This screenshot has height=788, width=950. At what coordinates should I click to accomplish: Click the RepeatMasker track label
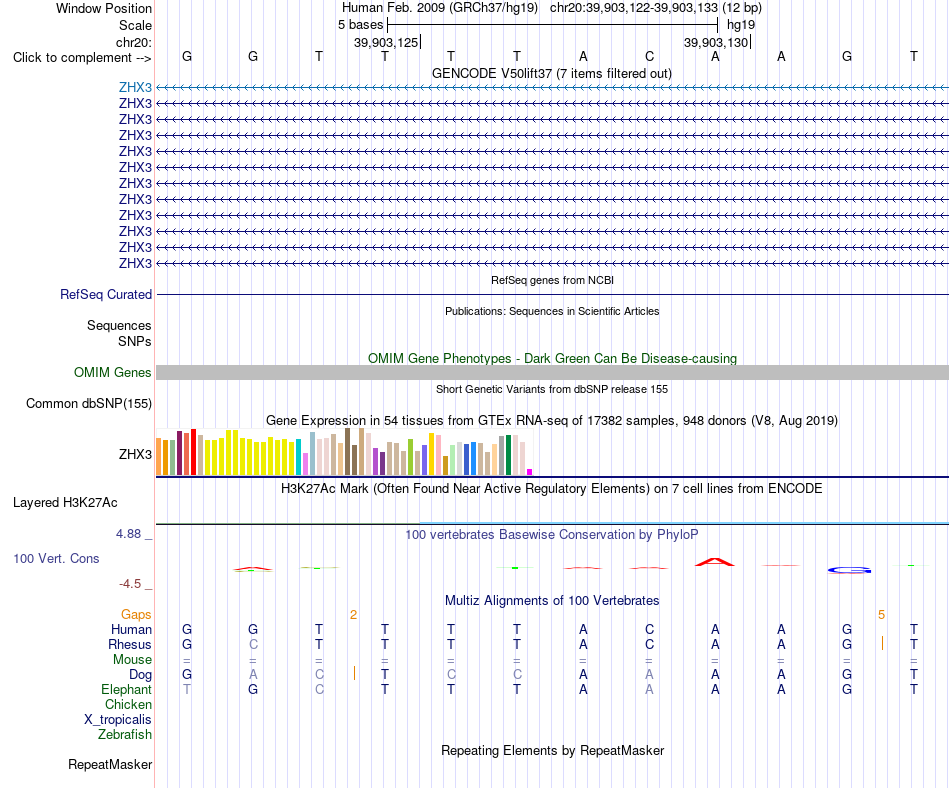click(110, 764)
